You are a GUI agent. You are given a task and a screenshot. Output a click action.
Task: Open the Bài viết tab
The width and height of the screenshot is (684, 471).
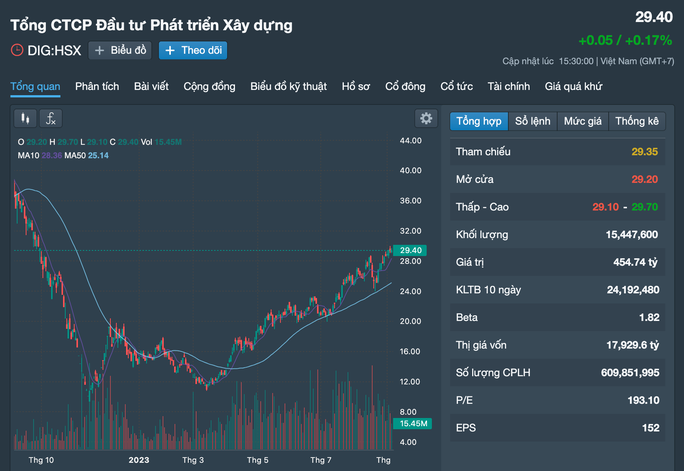[x=154, y=87]
